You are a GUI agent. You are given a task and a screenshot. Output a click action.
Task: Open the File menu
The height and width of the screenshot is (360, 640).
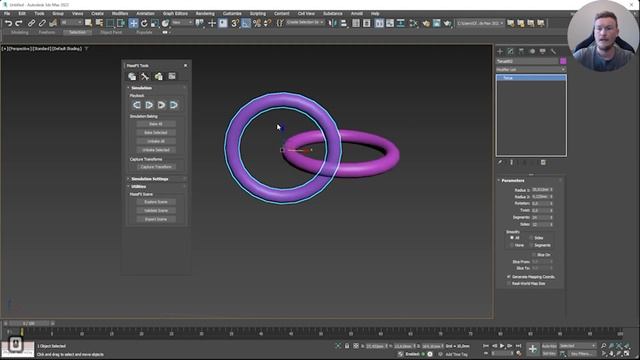[7, 13]
